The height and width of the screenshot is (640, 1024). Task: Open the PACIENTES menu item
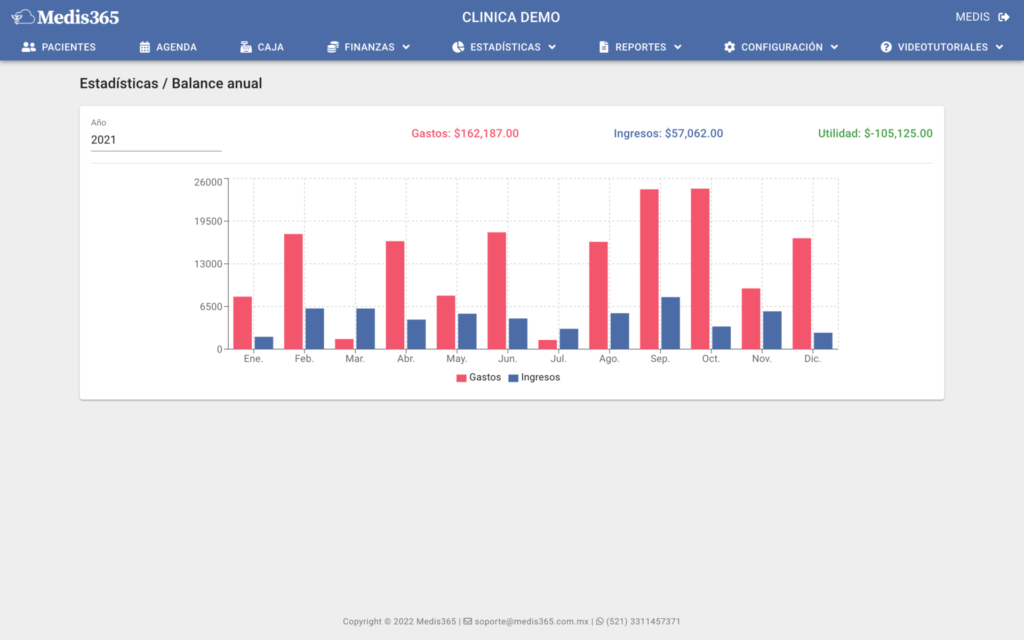pyautogui.click(x=68, y=47)
